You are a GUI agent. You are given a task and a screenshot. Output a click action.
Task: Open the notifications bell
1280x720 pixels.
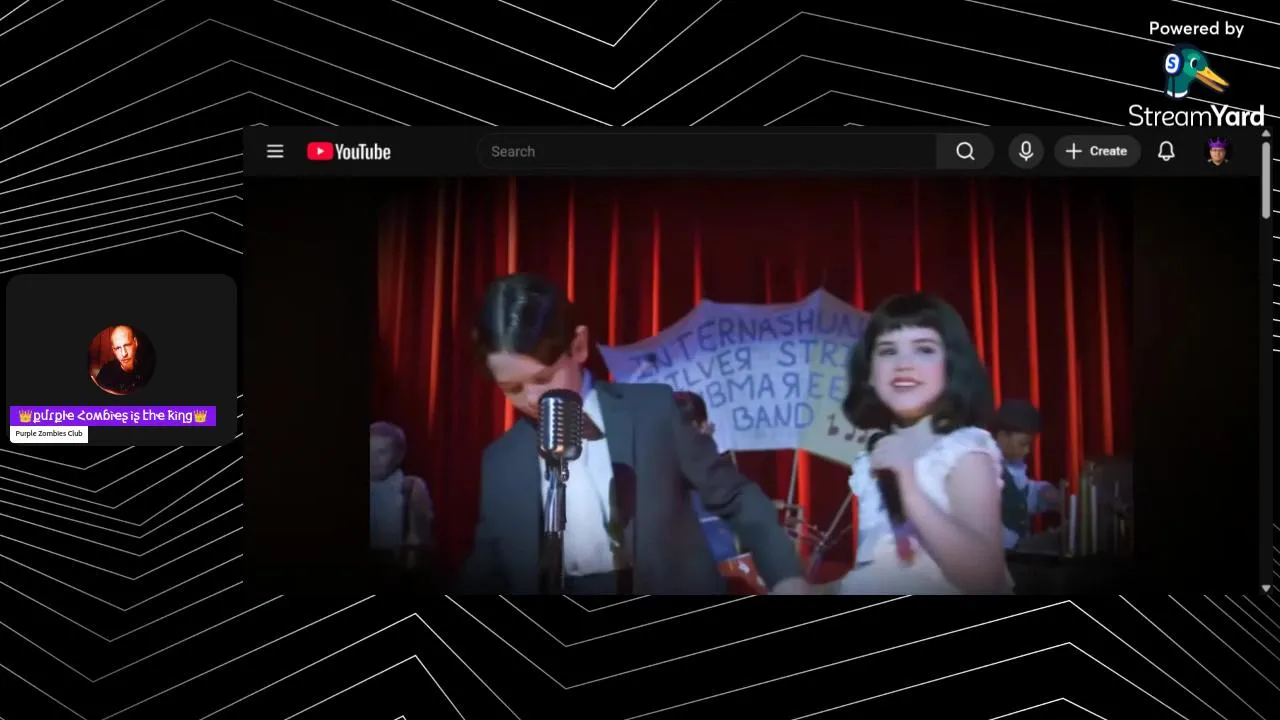click(1166, 151)
